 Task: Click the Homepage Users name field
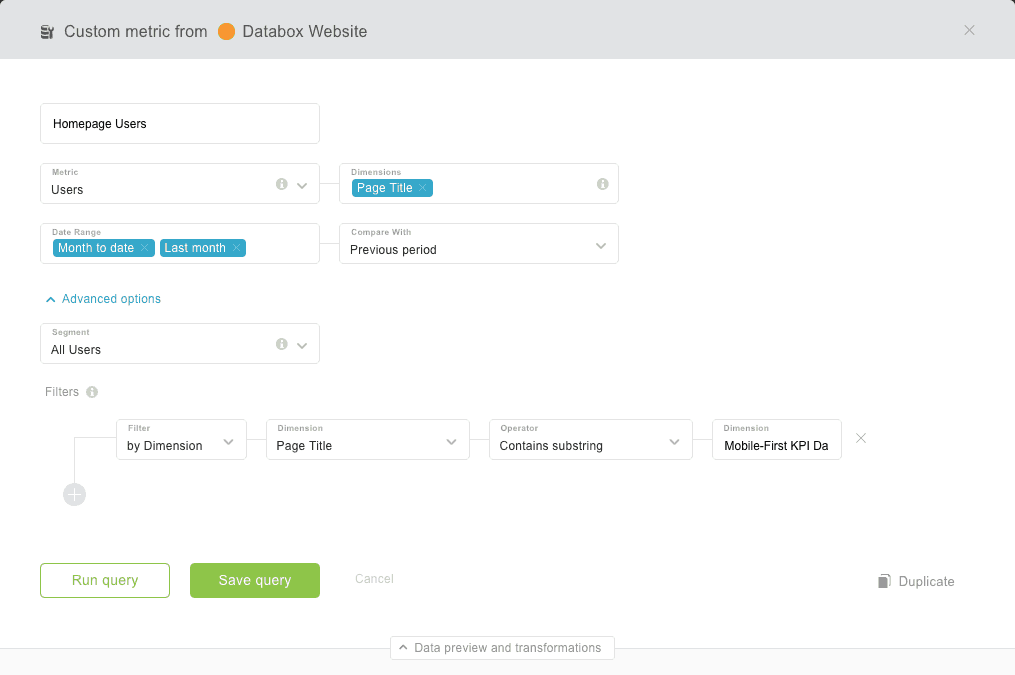[180, 124]
